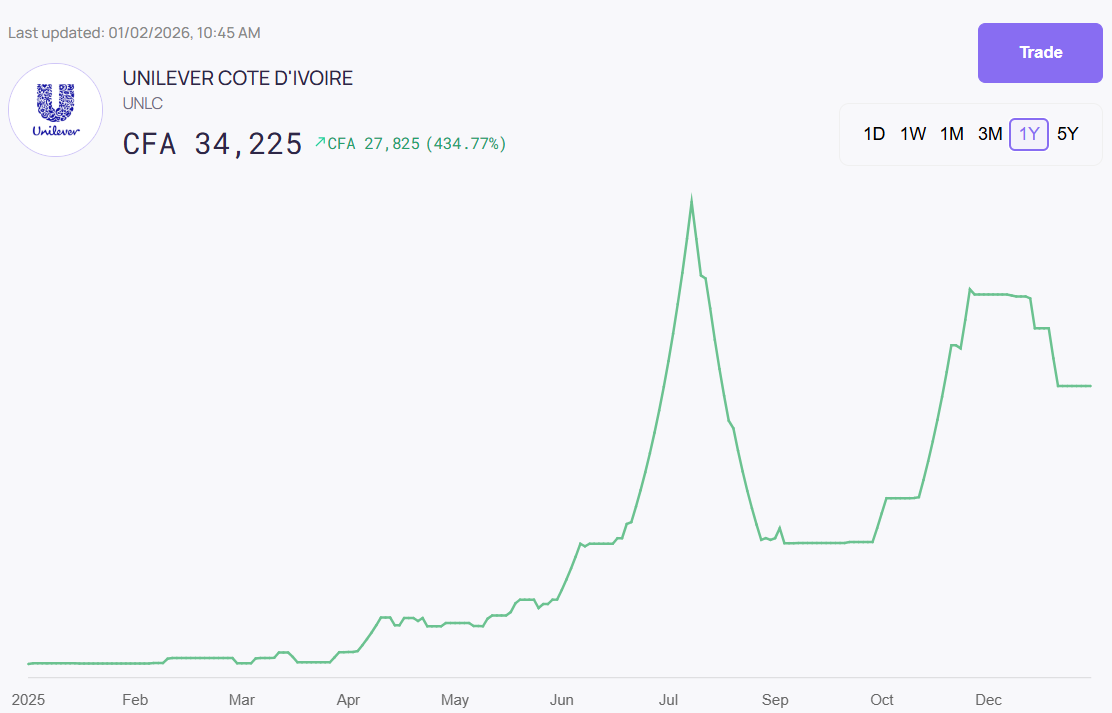The image size is (1112, 713).
Task: Select the 1W time range
Action: (913, 134)
